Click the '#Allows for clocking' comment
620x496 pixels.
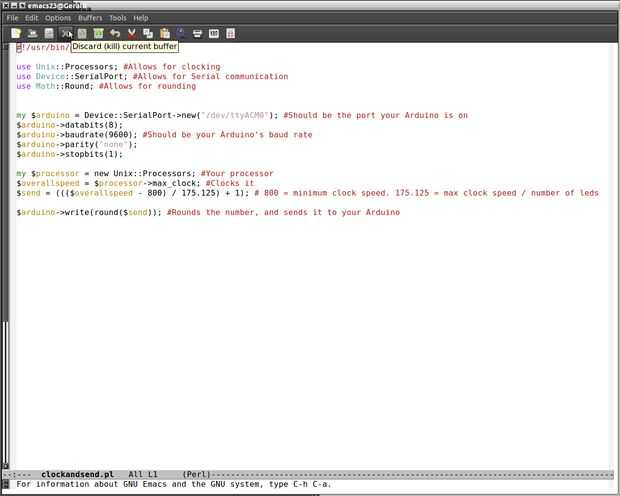pos(172,66)
